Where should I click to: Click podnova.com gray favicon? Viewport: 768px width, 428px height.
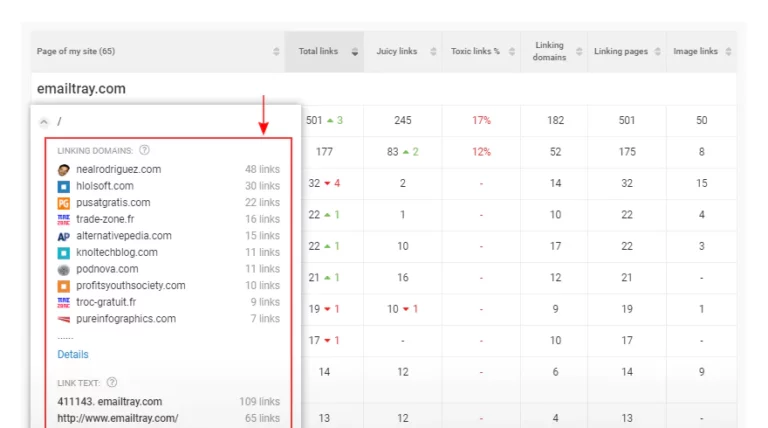[64, 269]
